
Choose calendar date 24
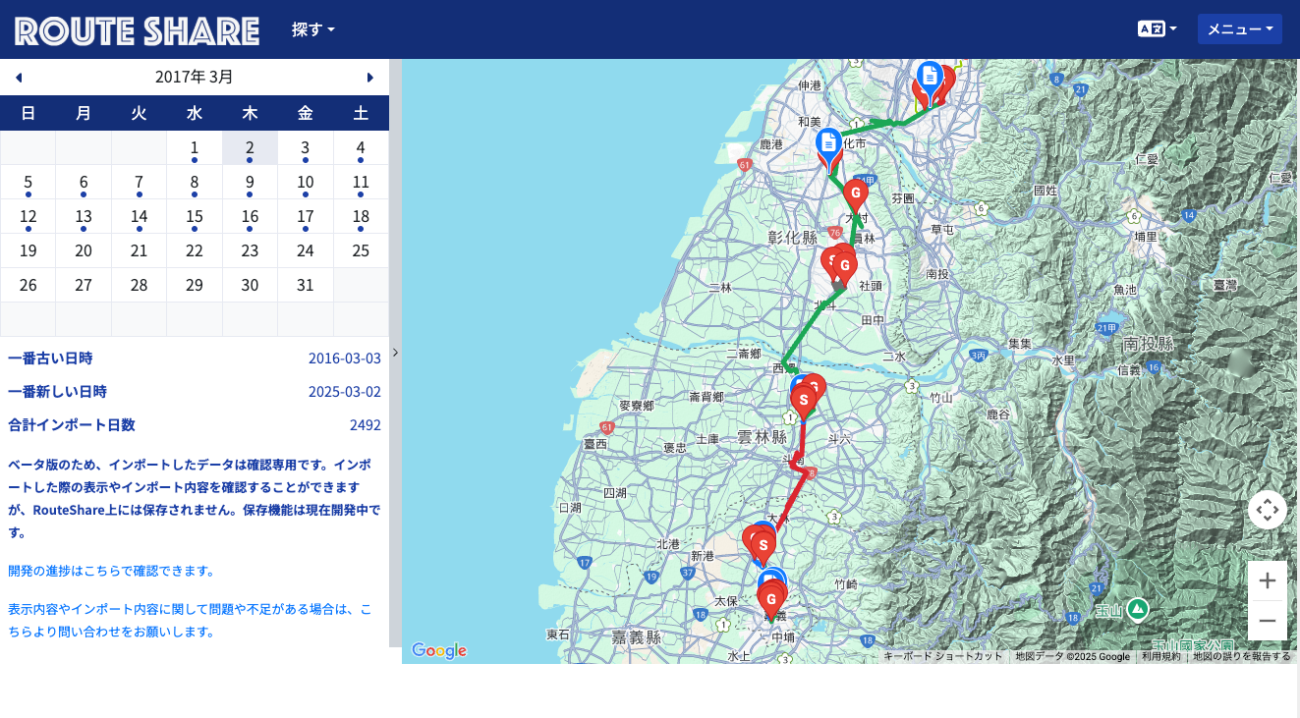[305, 251]
